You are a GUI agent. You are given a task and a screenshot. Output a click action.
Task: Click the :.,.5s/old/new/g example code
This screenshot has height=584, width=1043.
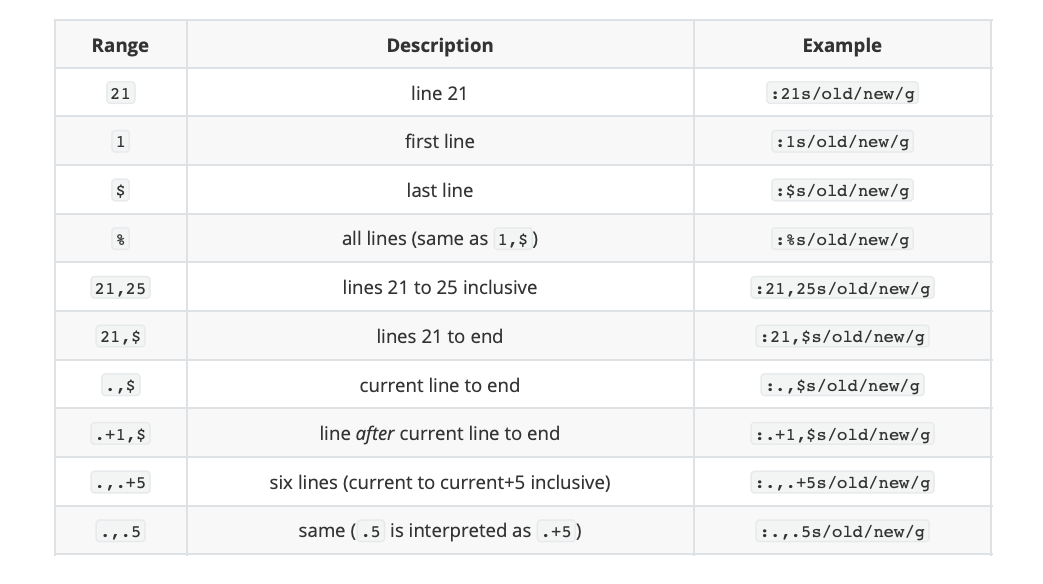tap(842, 531)
